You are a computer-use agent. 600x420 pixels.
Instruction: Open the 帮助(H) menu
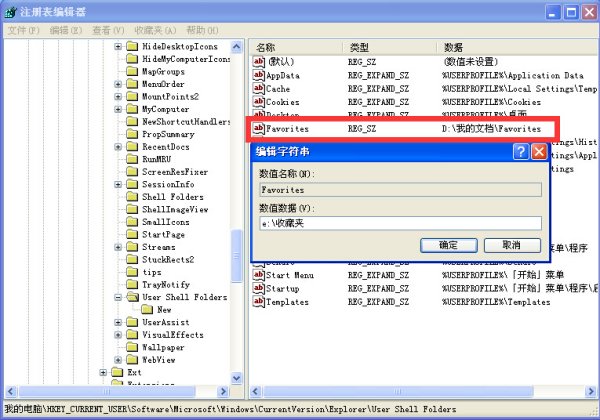(202, 30)
